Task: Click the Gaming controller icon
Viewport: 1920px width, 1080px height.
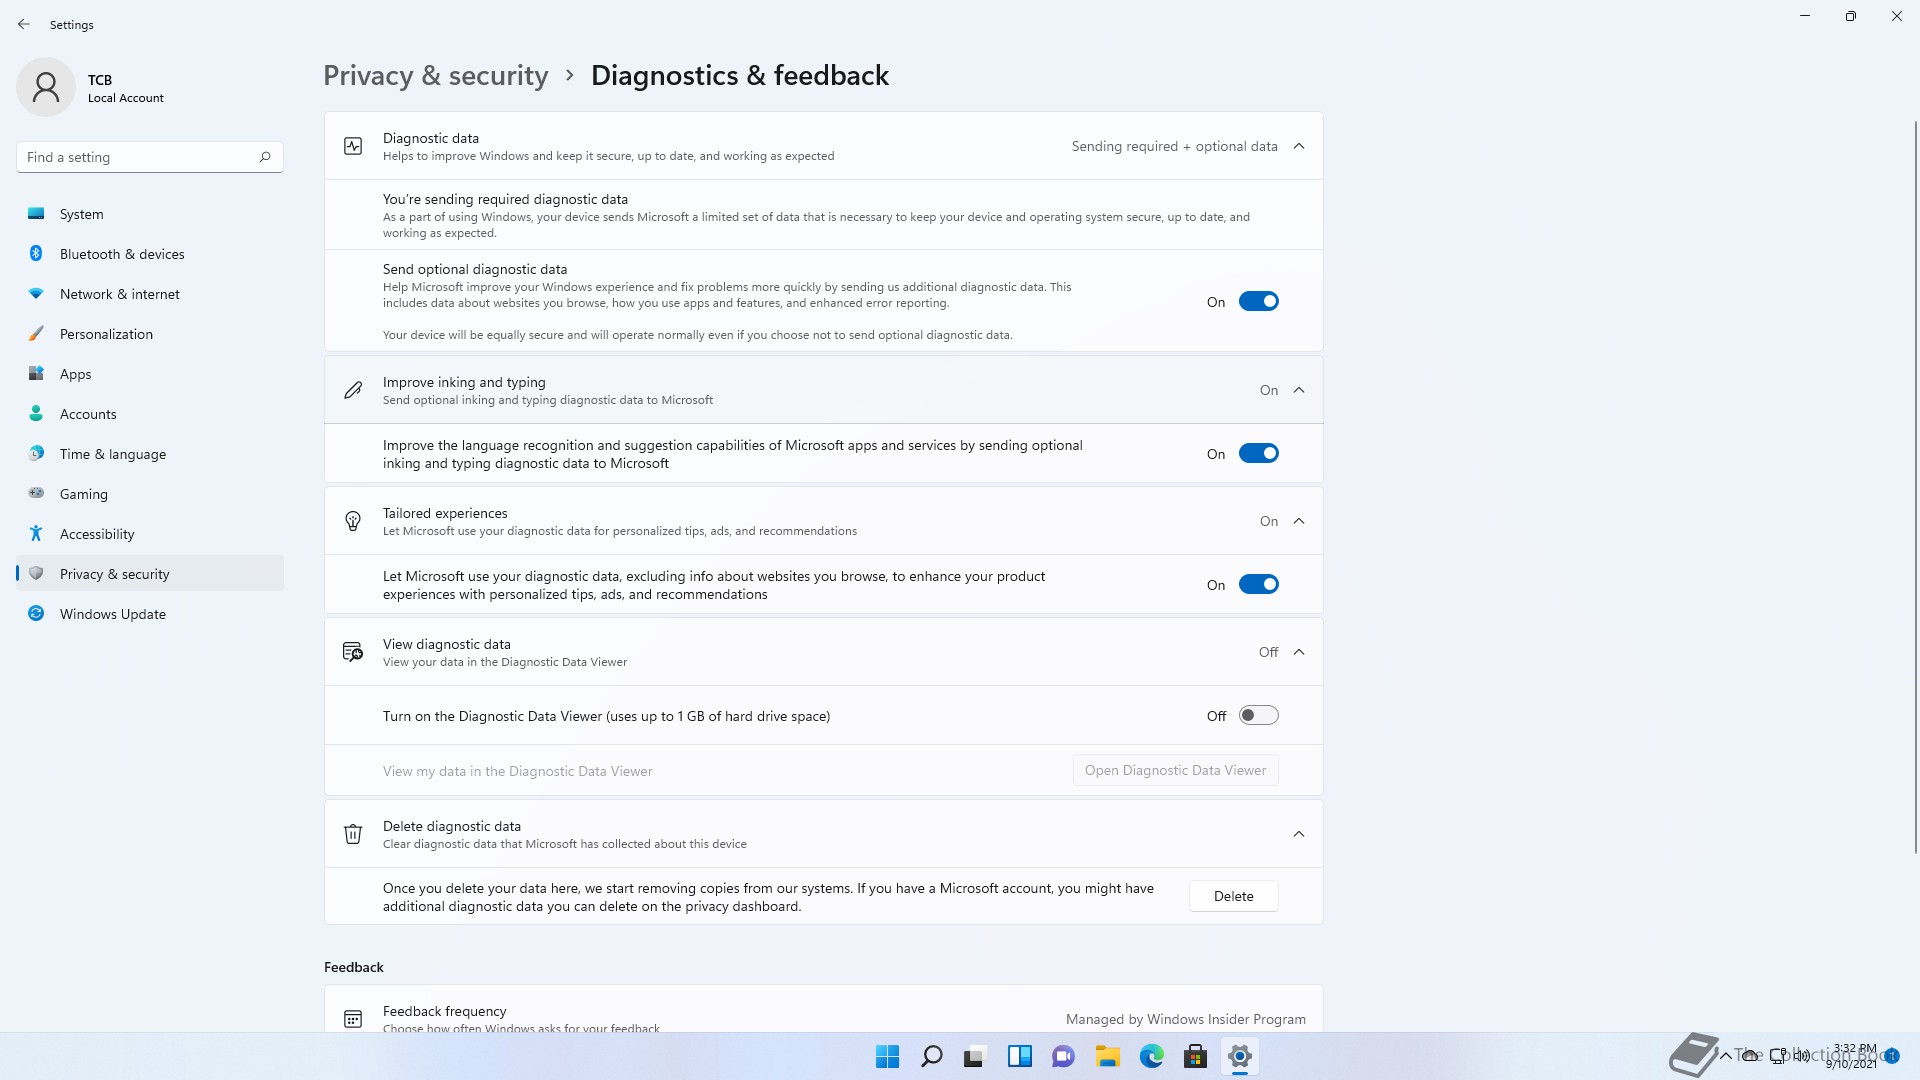Action: 36,494
